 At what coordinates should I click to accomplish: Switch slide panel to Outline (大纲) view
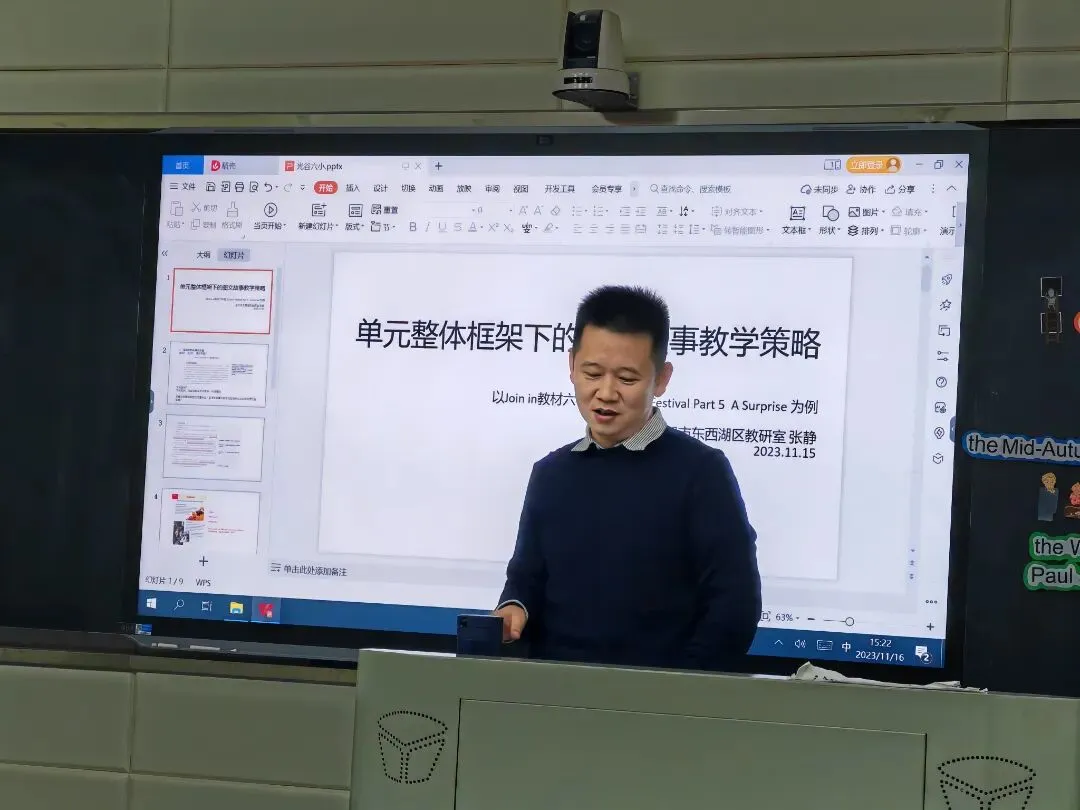203,255
